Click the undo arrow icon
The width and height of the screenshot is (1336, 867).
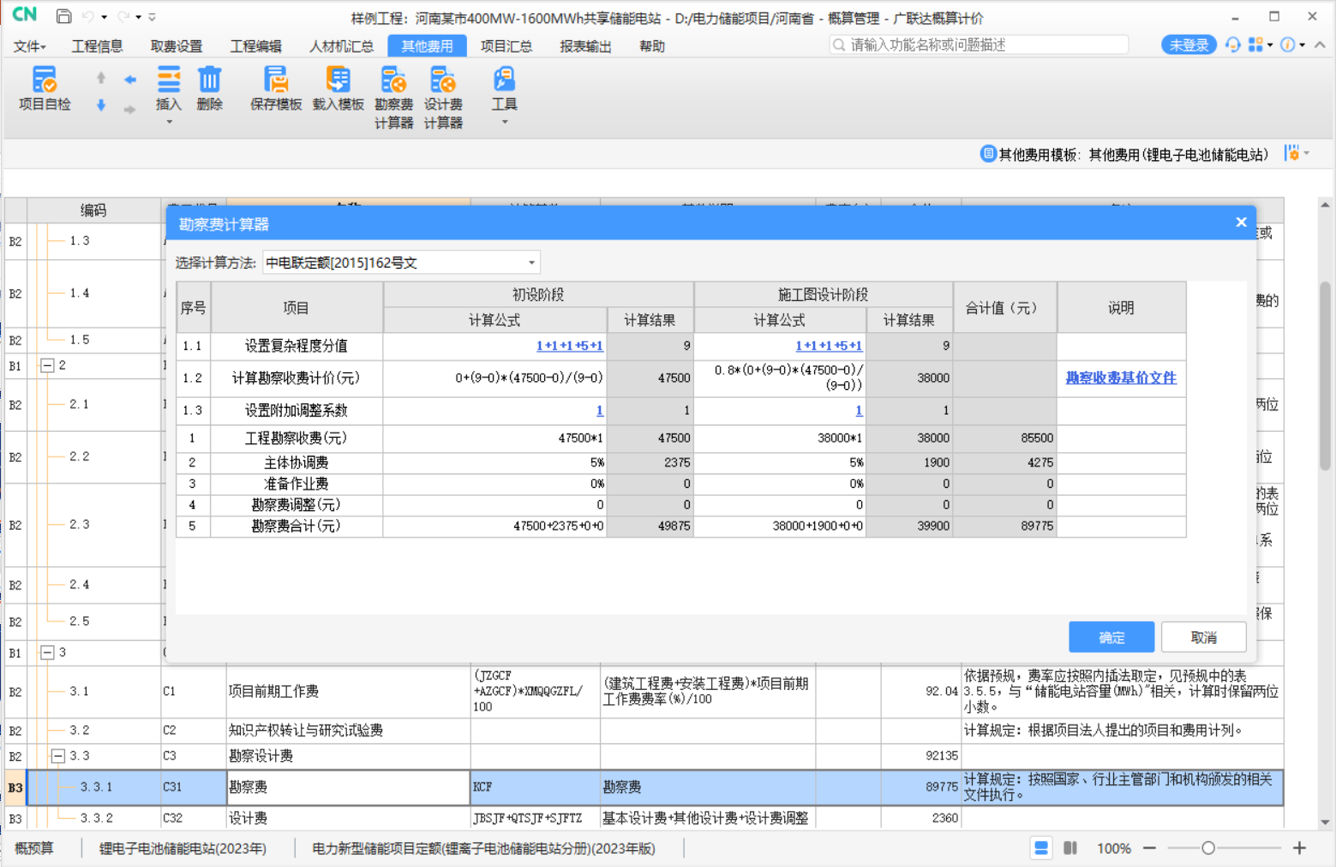(88, 16)
